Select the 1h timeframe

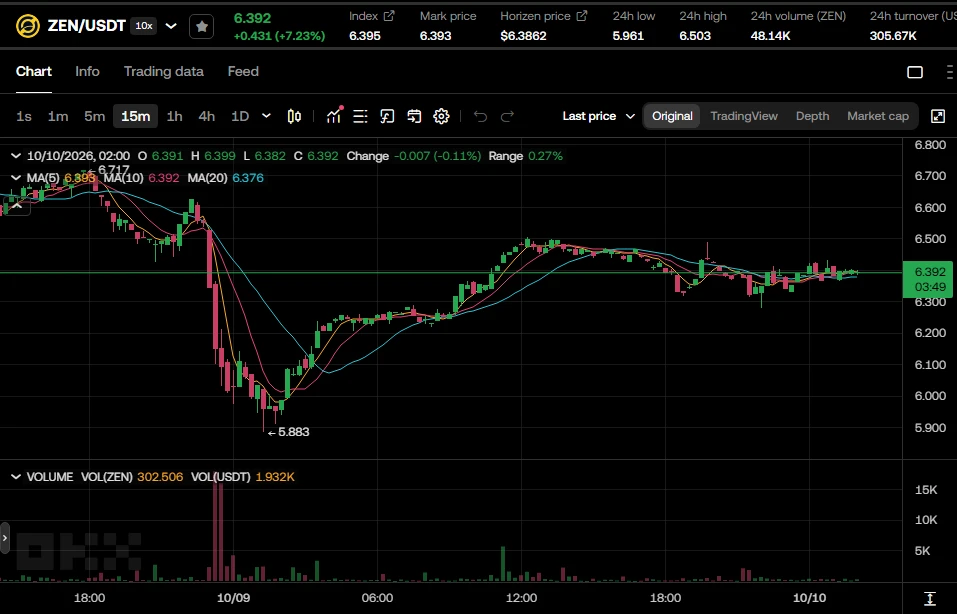[175, 116]
